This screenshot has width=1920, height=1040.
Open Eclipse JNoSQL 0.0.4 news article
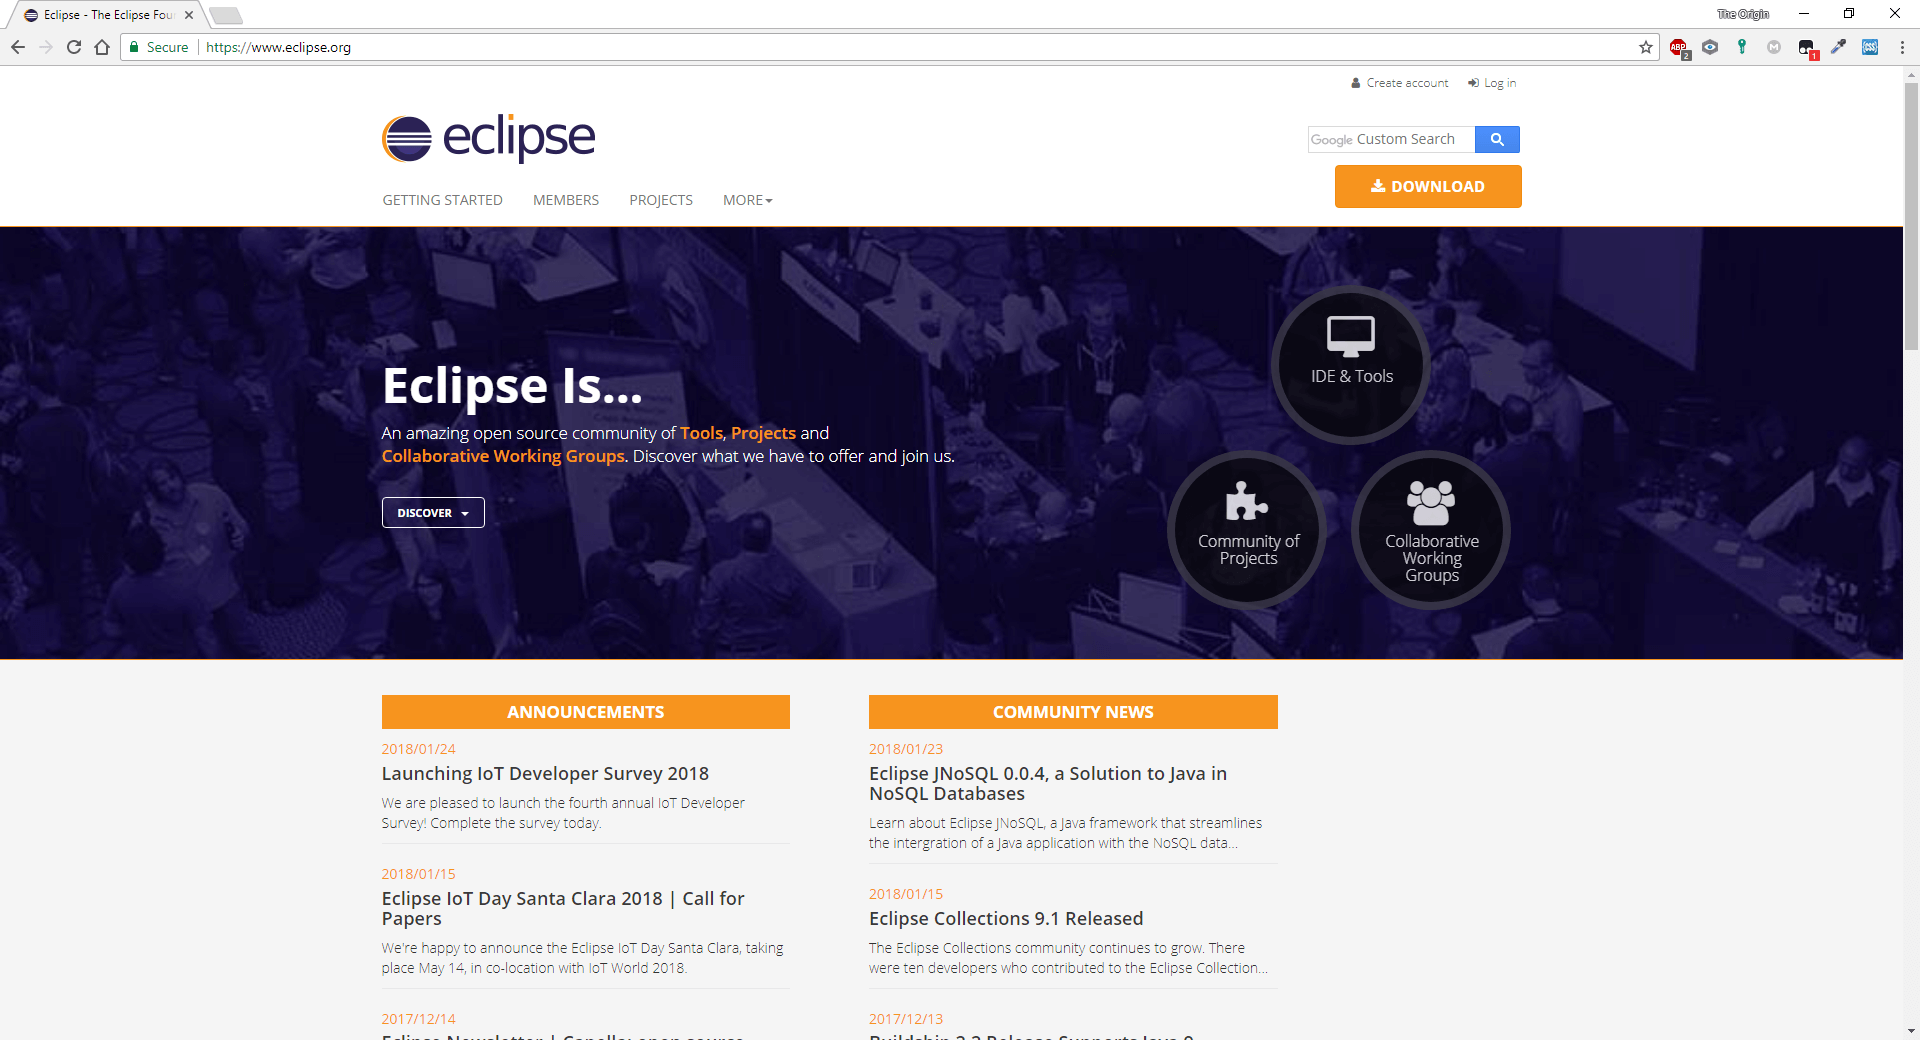1048,783
